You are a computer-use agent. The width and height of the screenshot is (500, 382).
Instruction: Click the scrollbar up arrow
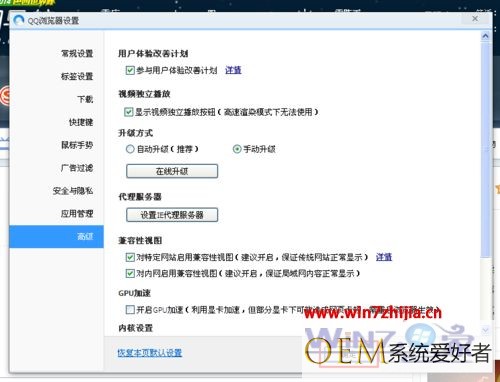[485, 36]
